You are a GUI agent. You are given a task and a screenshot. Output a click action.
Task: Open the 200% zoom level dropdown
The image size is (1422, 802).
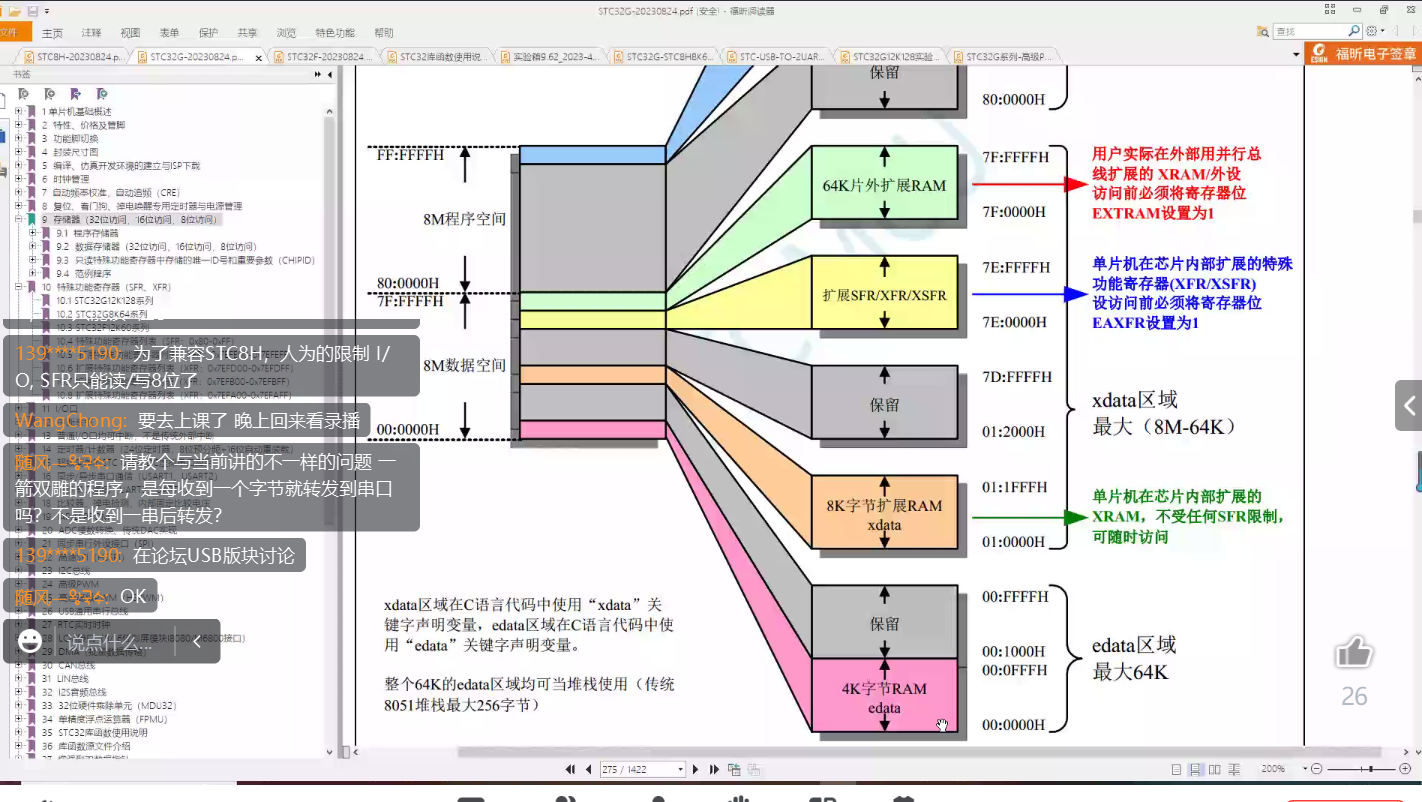point(1303,769)
